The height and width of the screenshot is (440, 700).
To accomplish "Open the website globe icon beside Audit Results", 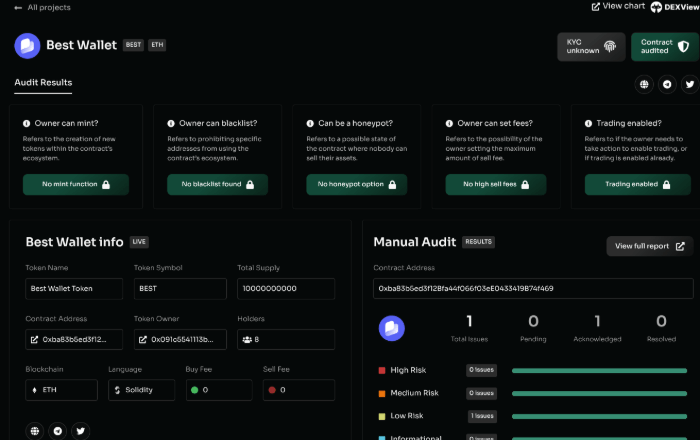I will pos(645,85).
